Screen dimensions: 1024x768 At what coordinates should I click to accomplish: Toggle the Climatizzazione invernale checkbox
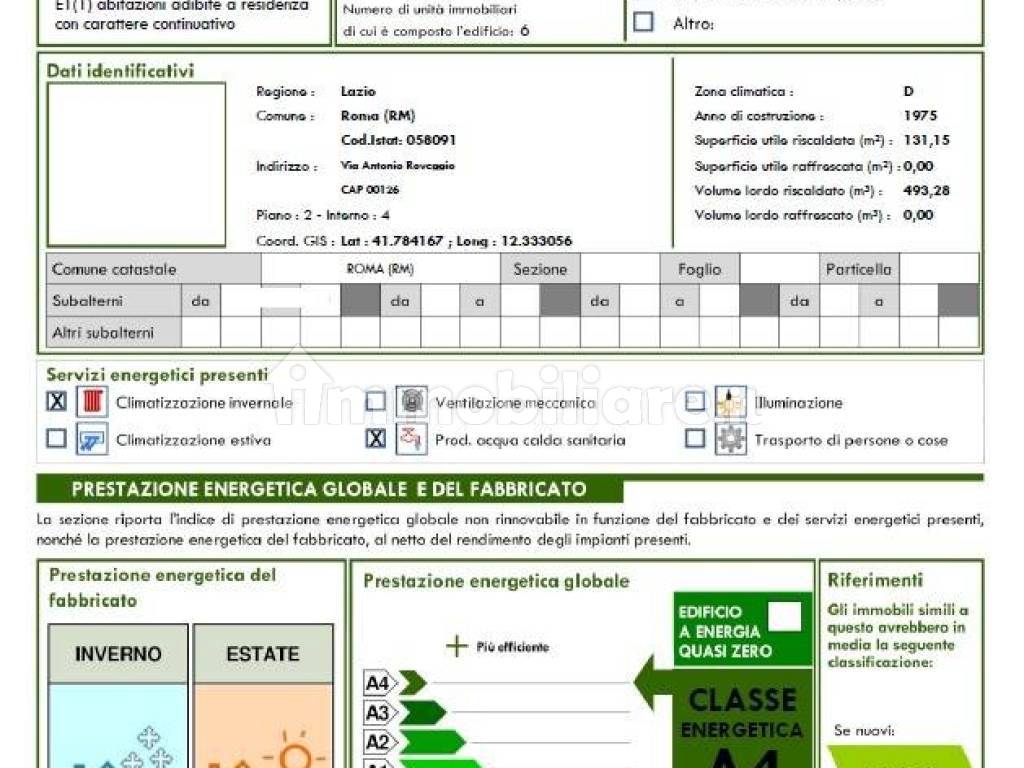tap(57, 401)
